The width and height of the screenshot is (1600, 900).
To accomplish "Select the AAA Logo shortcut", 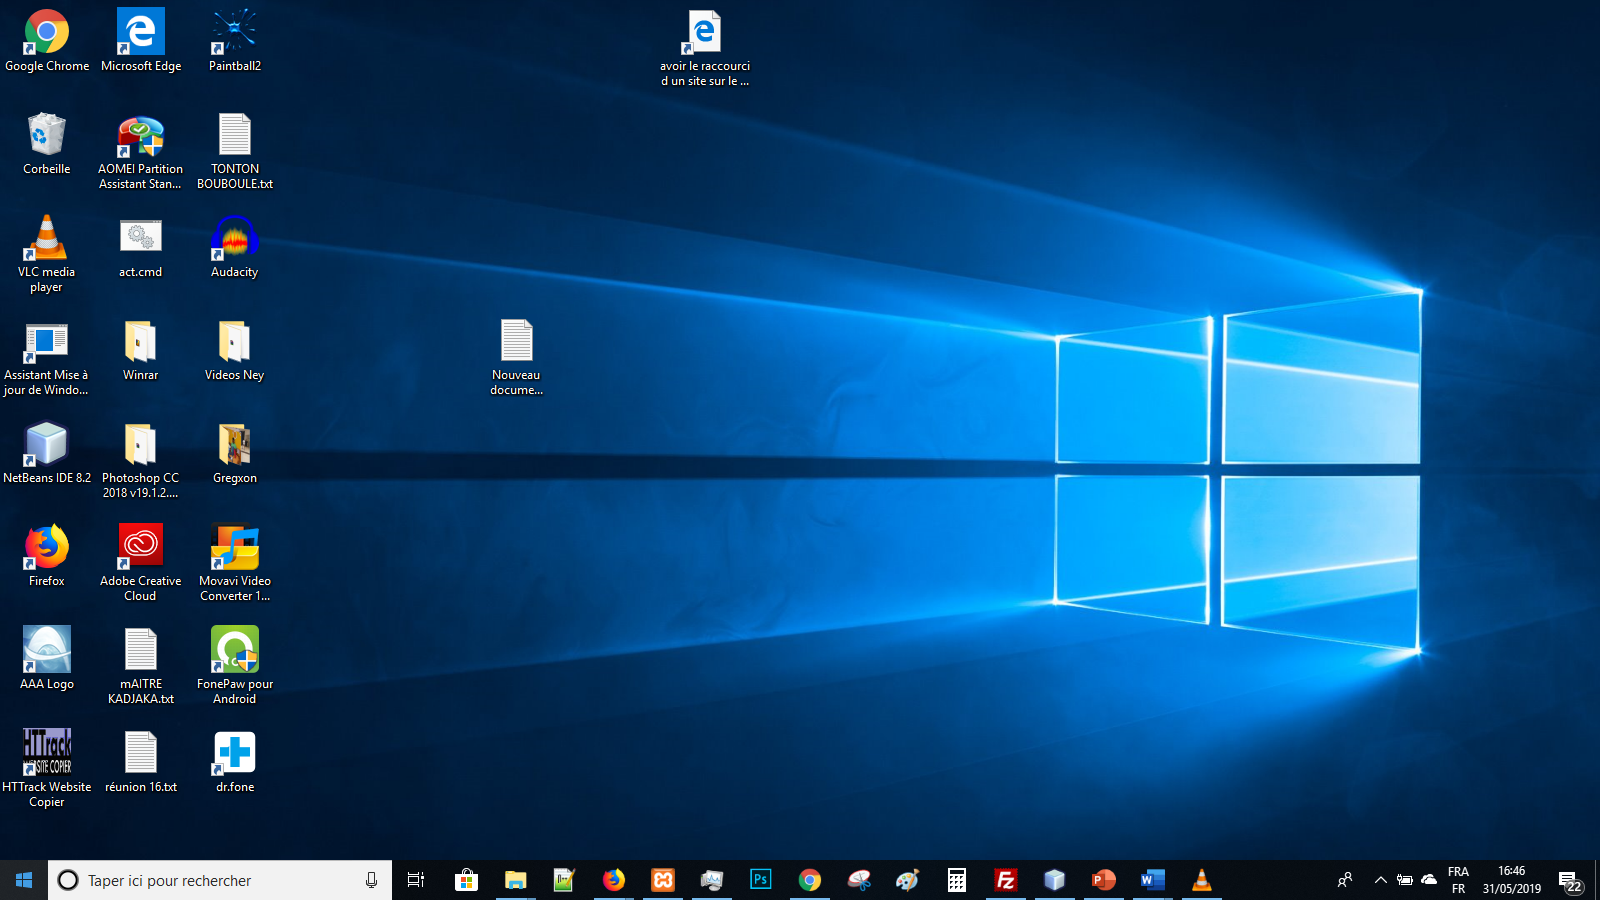I will coord(47,659).
